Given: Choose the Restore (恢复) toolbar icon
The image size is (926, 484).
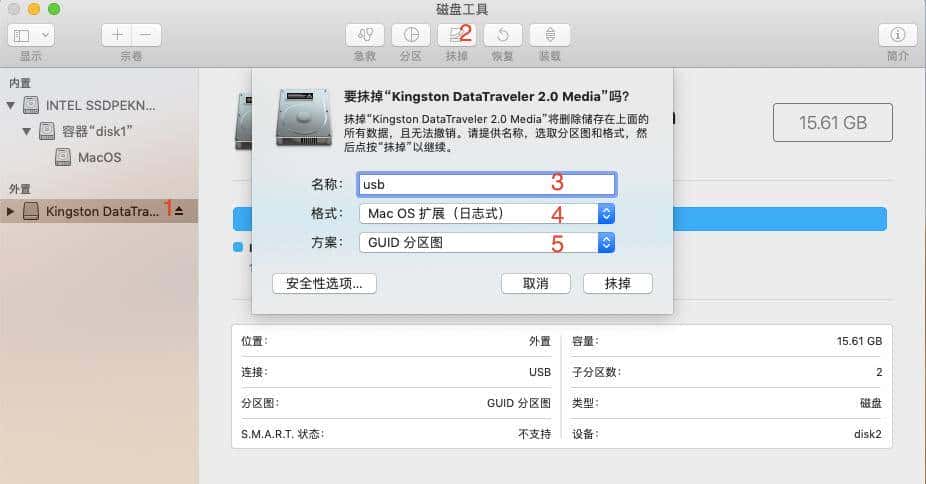Looking at the screenshot, I should (x=503, y=35).
